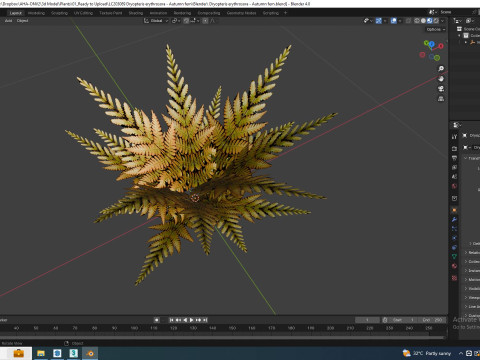Toggle the pin scene icon in top bar

click(474, 12)
